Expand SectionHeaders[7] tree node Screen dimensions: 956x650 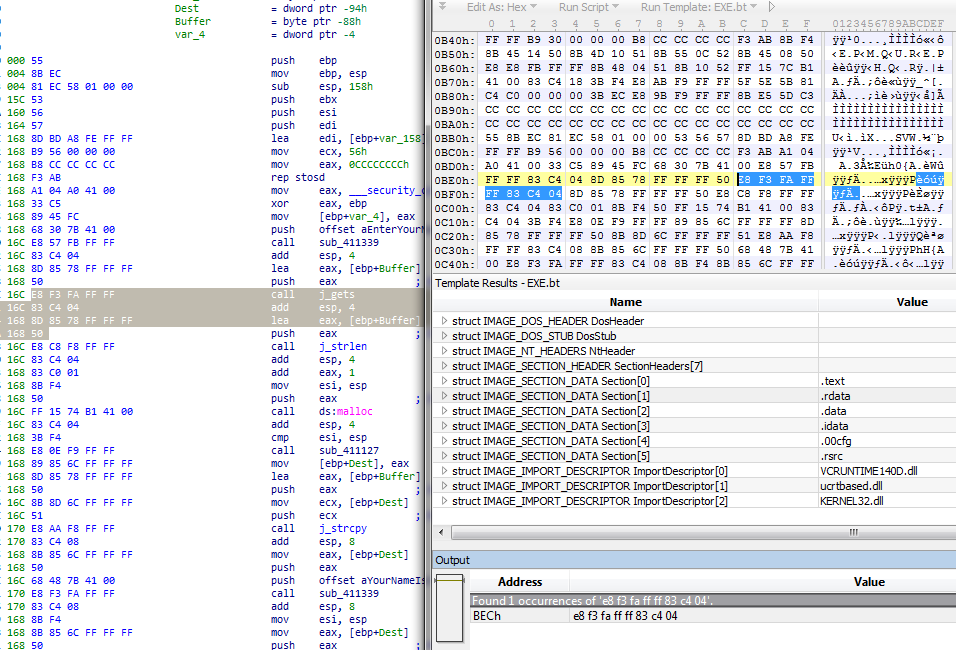click(x=444, y=366)
